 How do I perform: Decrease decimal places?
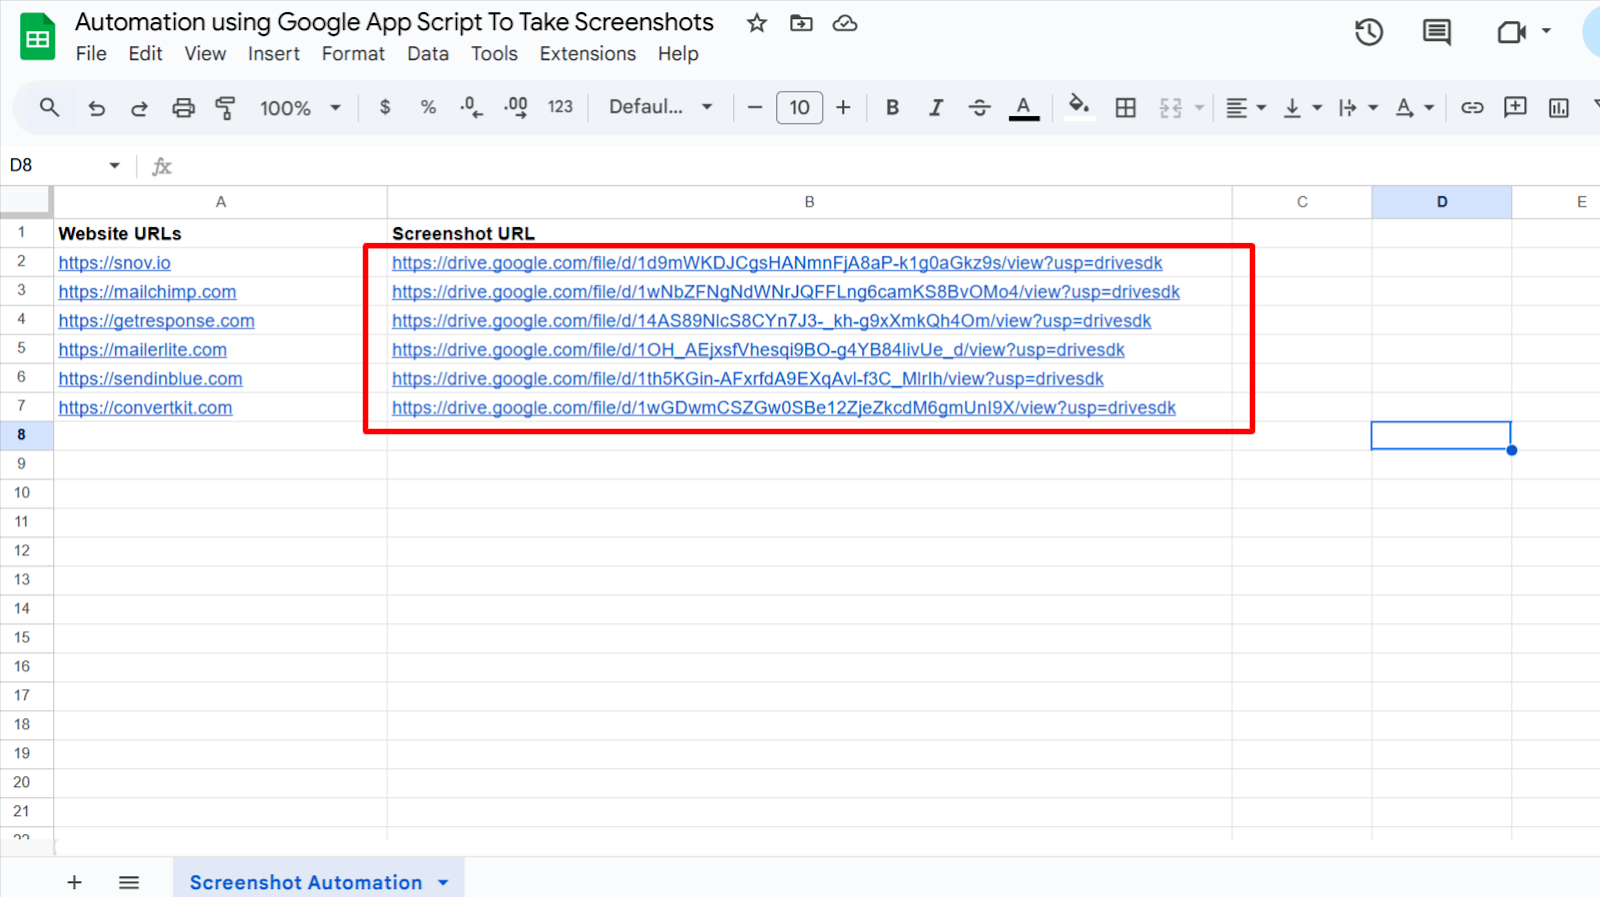tap(471, 107)
